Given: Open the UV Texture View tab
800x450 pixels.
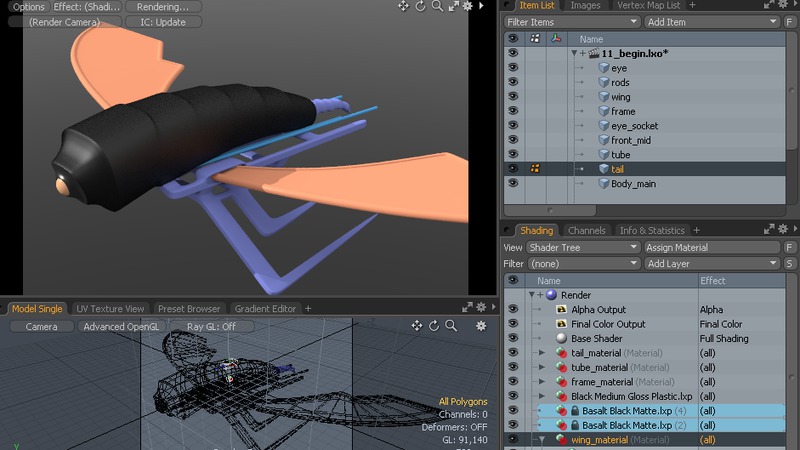Looking at the screenshot, I should pyautogui.click(x=111, y=309).
